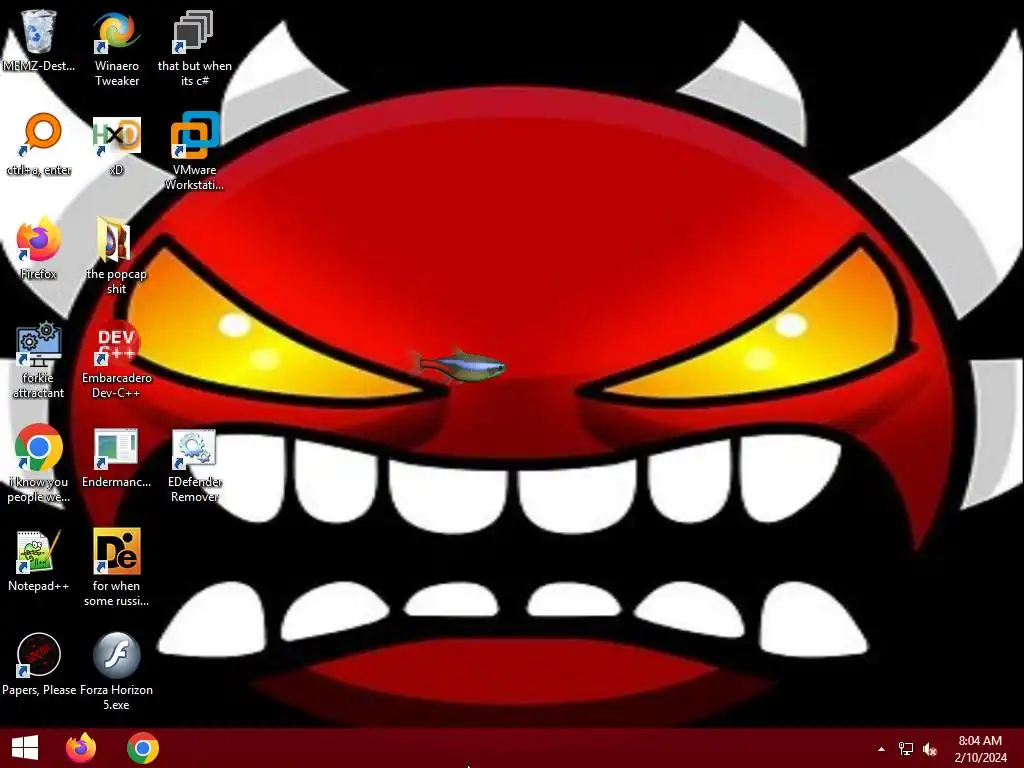Image resolution: width=1024 pixels, height=768 pixels.
Task: Click the muted volume tray icon
Action: 930,749
